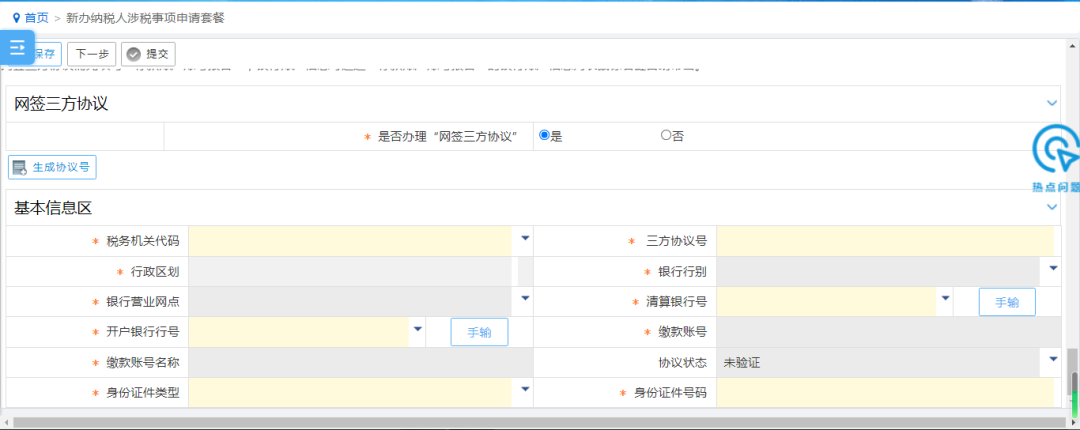Screen dimensions: 1080x430
Task: Click the 热点问题 hot topics icon
Action: (x=1056, y=157)
